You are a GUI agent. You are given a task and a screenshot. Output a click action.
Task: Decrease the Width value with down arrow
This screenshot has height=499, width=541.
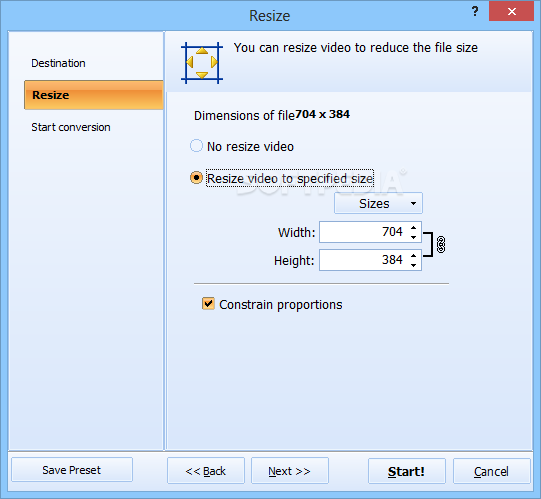click(413, 237)
